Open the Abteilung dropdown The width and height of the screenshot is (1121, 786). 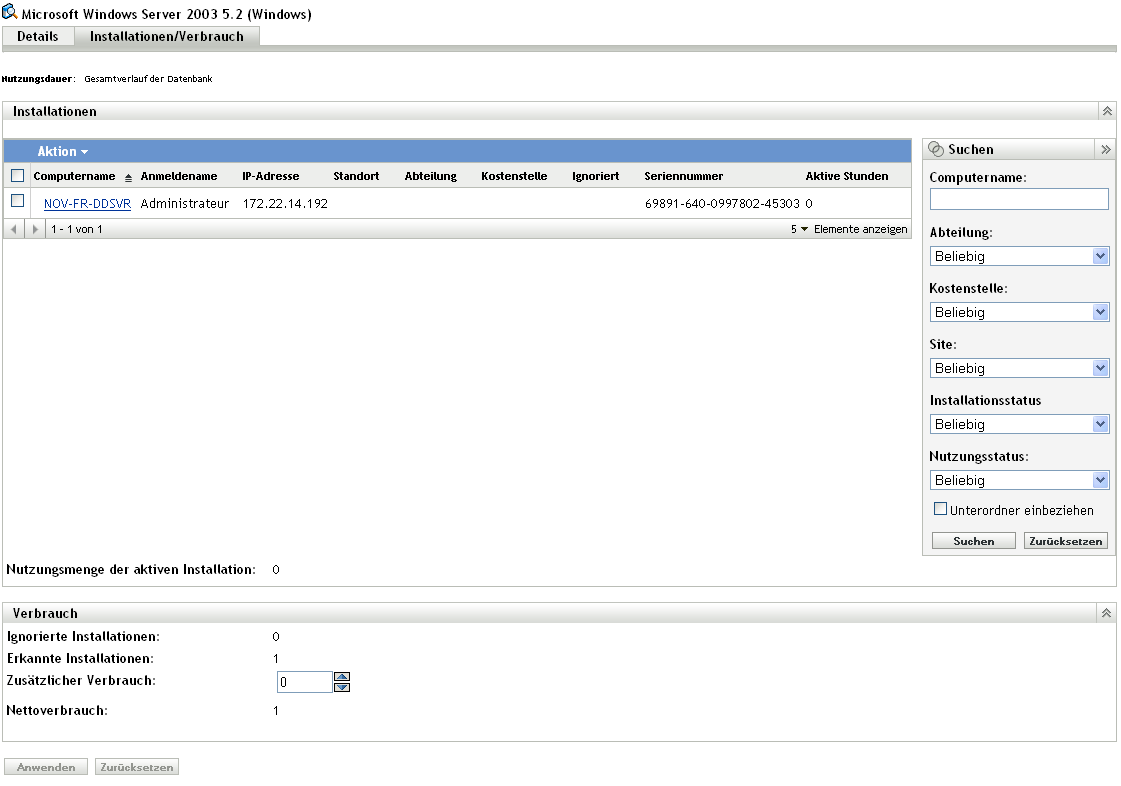pyautogui.click(x=1019, y=256)
